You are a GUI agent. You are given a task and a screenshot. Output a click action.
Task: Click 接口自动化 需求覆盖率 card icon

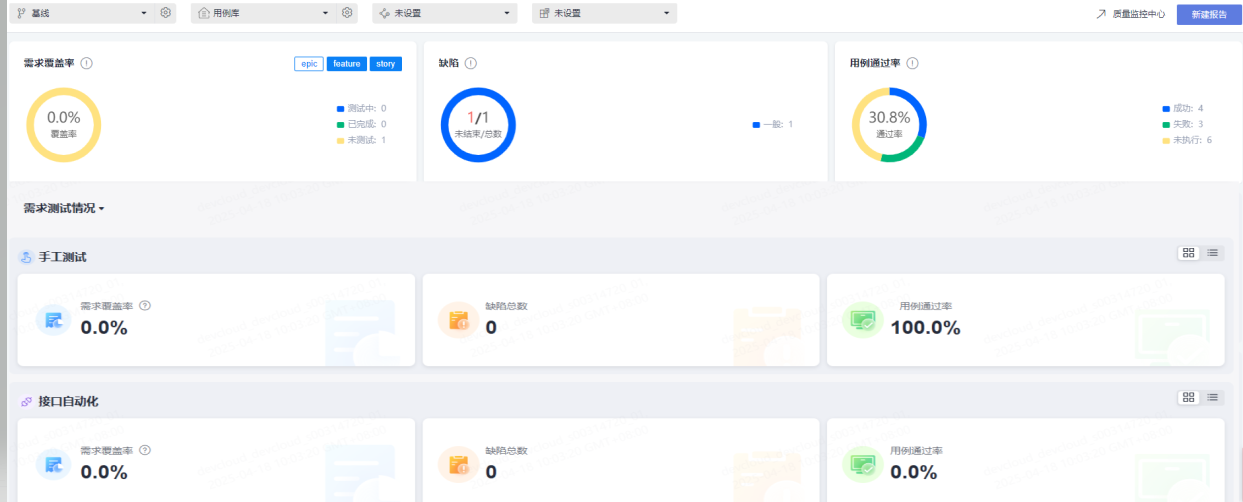[53, 464]
